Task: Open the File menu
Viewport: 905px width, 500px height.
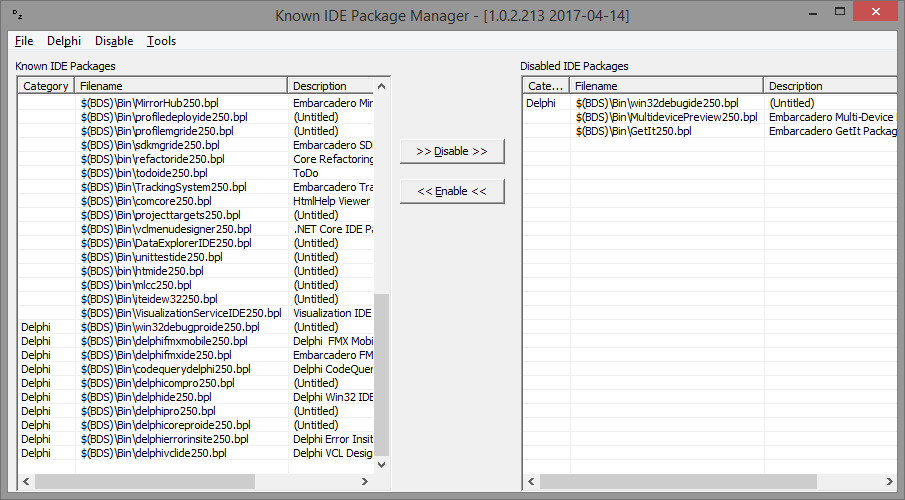Action: point(24,41)
